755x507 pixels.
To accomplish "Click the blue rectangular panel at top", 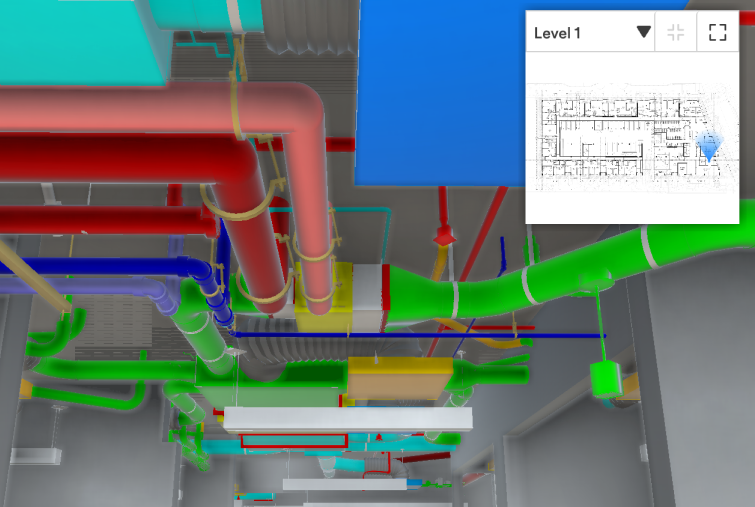I will [x=440, y=90].
